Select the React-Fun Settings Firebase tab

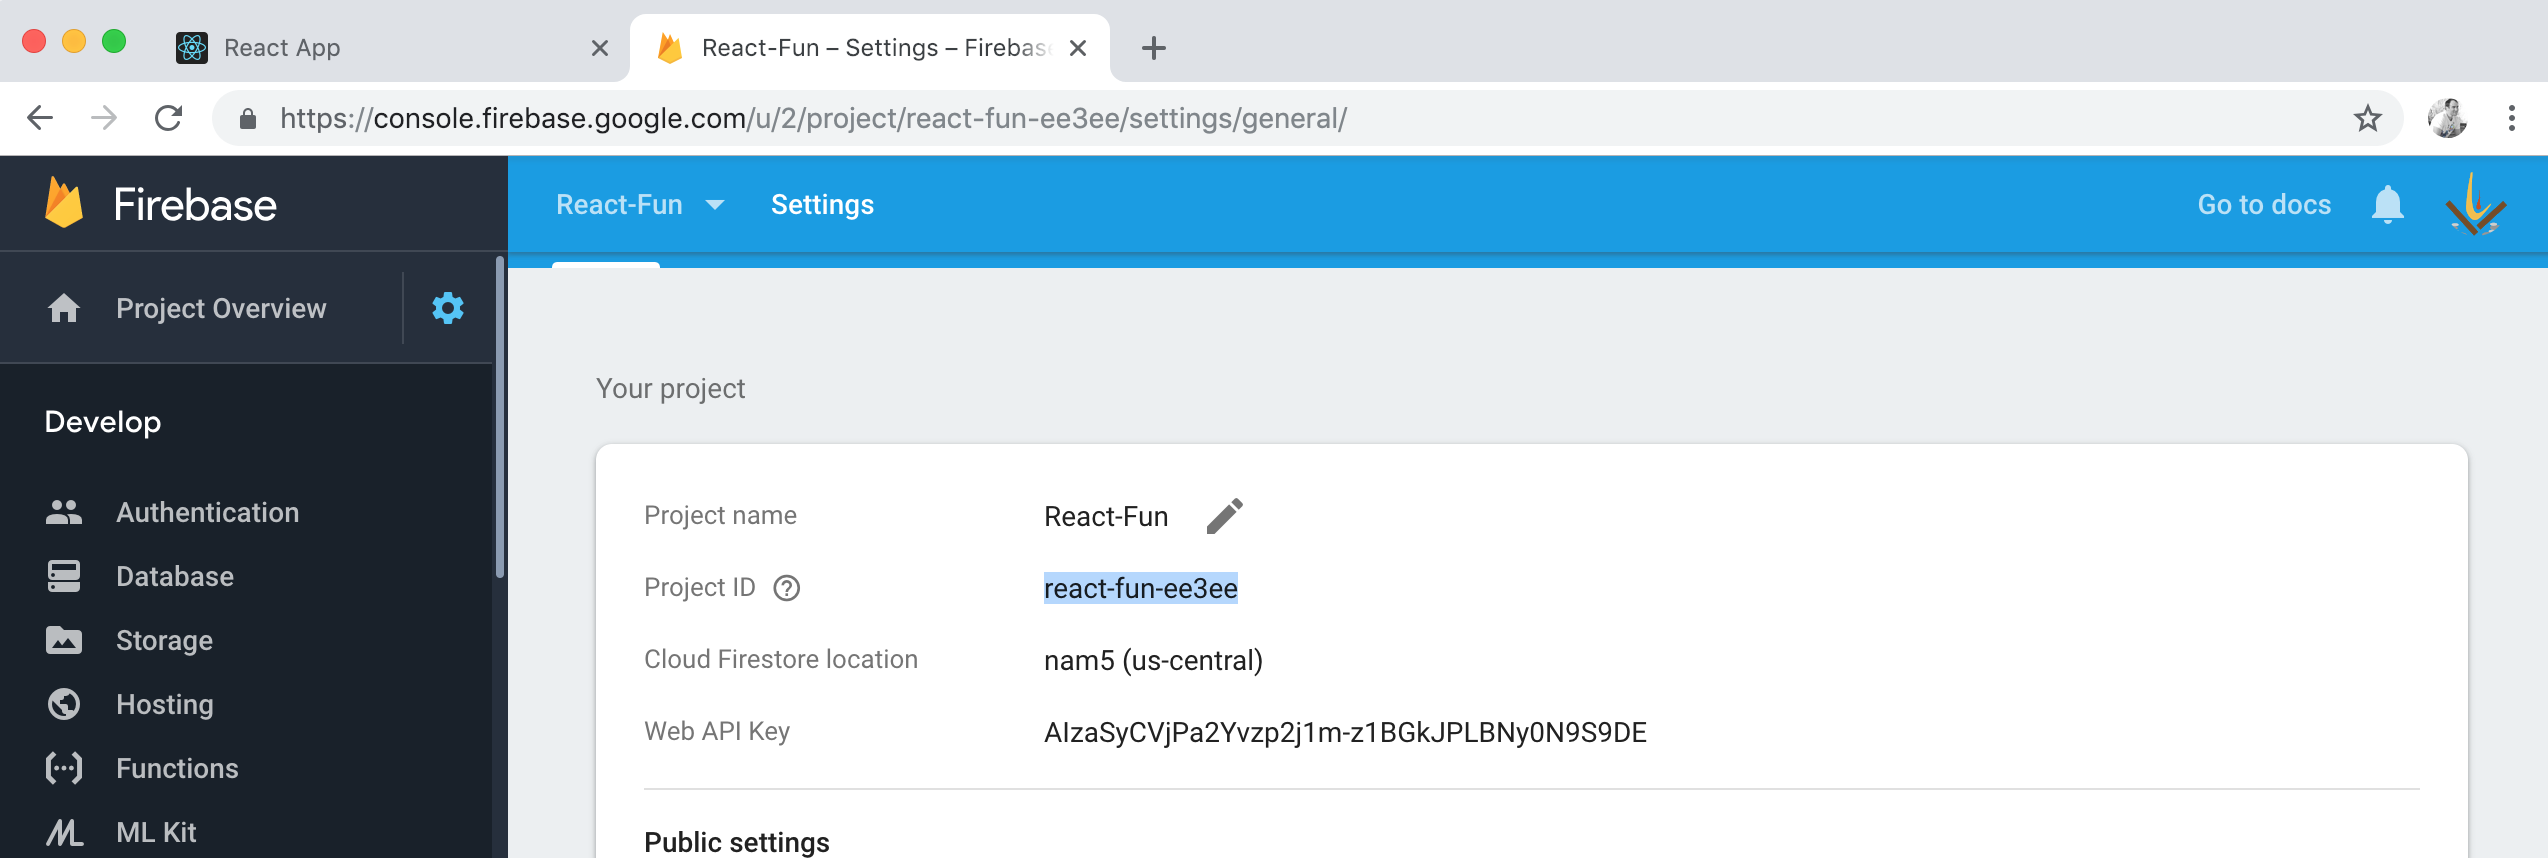[x=870, y=48]
